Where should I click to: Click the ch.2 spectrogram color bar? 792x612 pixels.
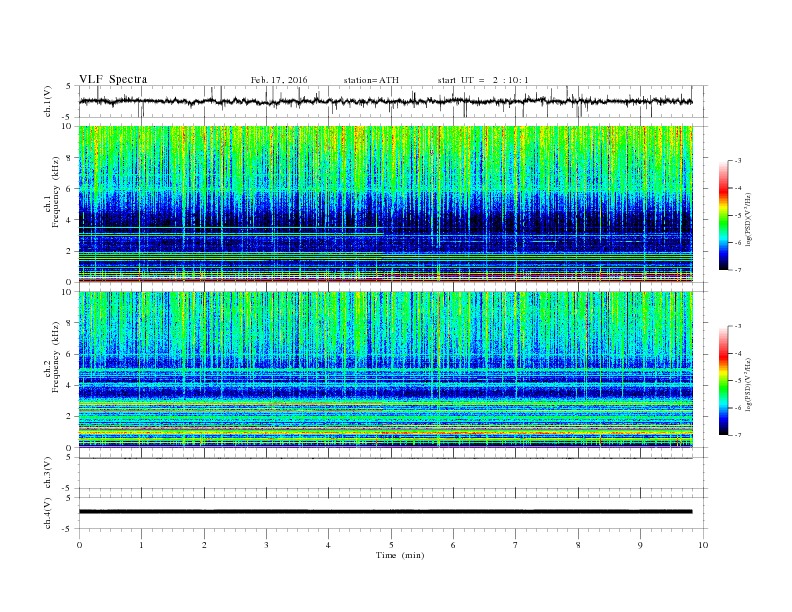(723, 380)
